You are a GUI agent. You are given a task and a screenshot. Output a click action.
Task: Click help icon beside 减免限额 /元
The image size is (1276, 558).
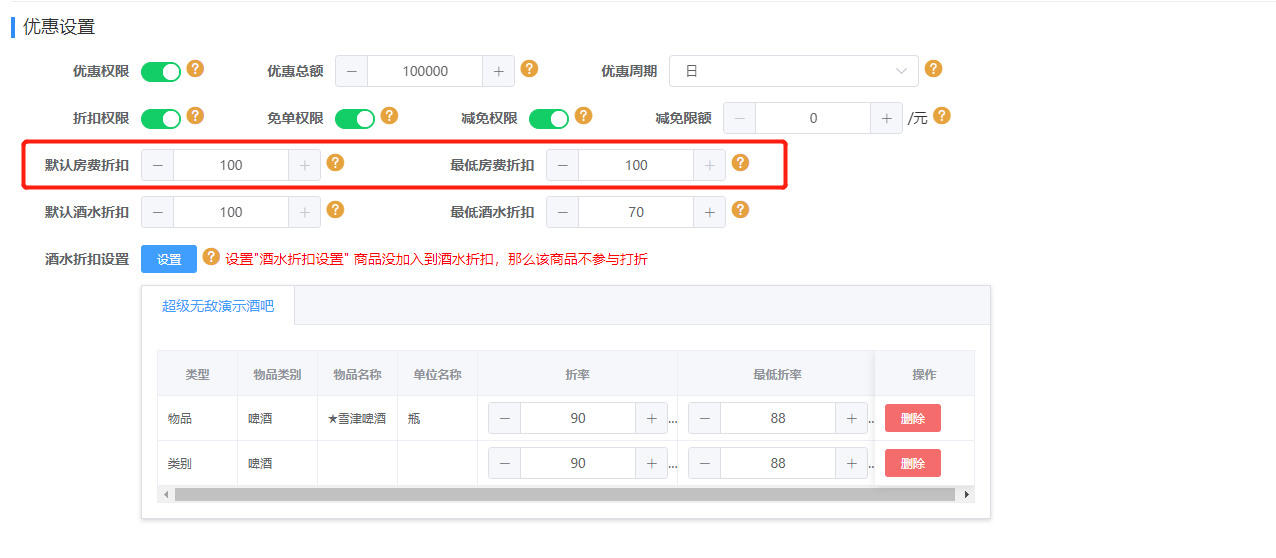click(942, 116)
